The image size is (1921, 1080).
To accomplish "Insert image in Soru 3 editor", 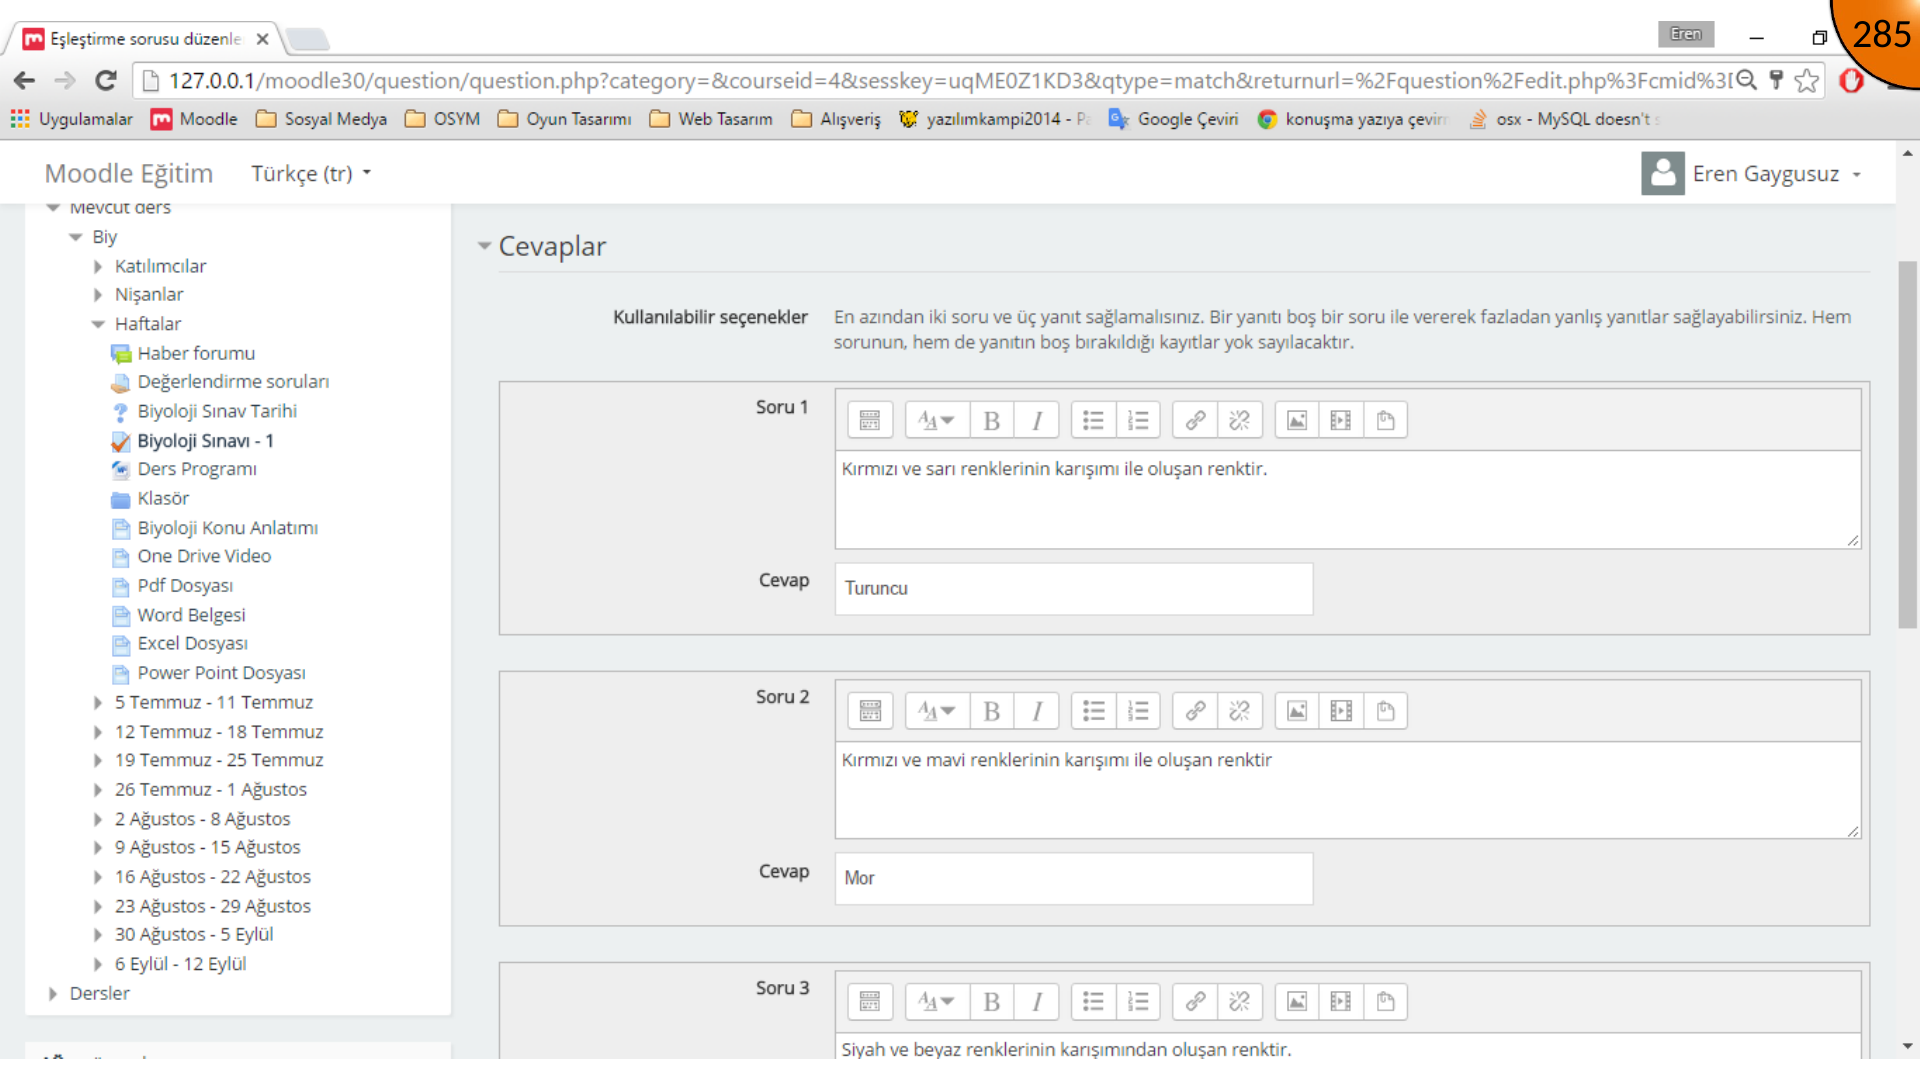I will click(x=1297, y=1001).
